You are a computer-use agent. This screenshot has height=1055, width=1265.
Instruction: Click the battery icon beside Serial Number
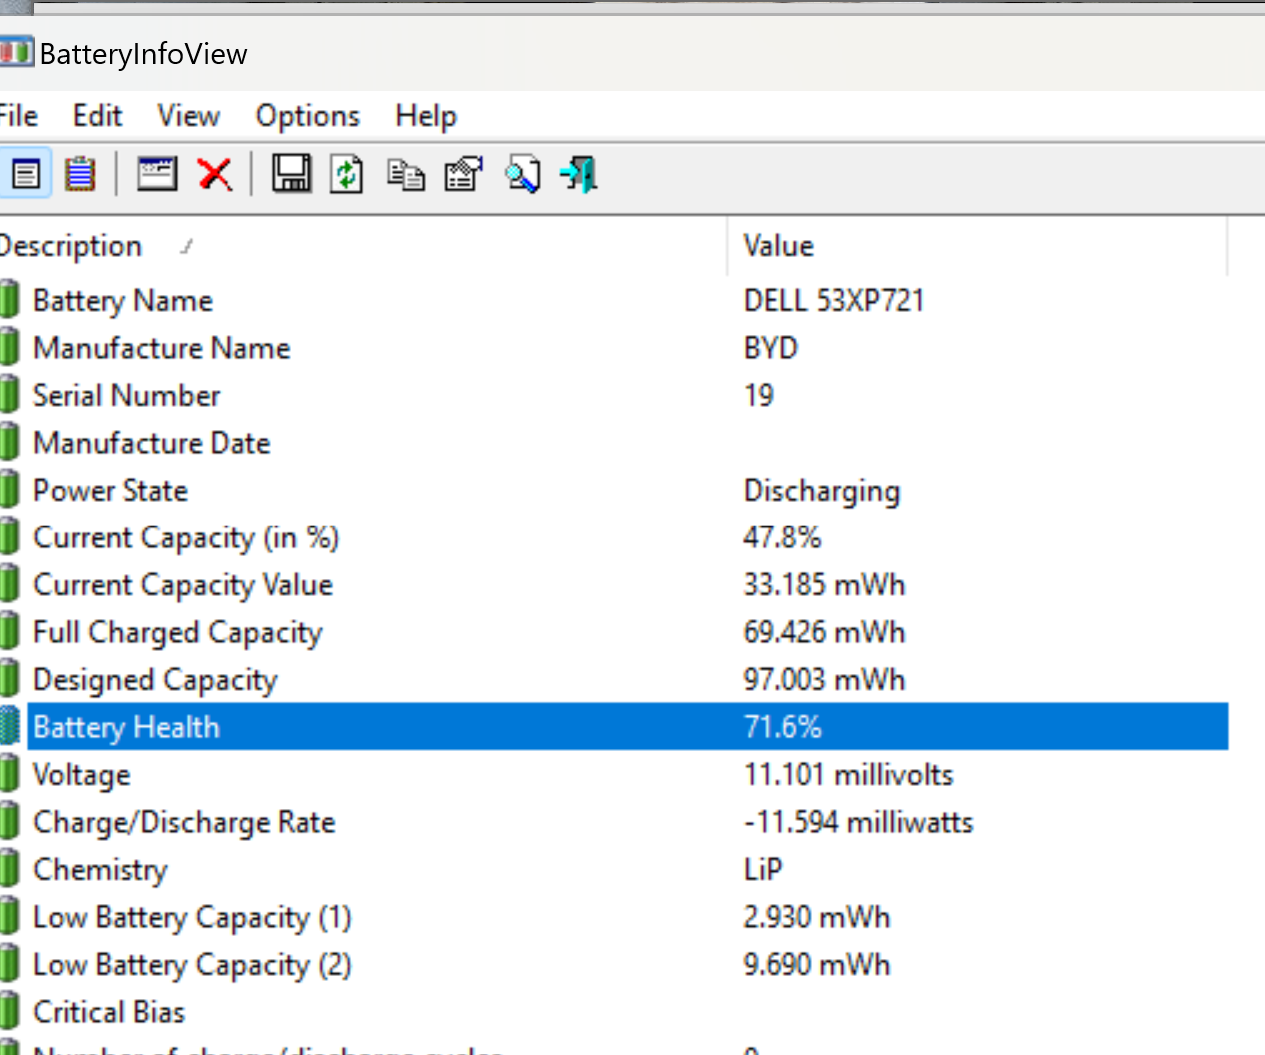[x=9, y=394]
